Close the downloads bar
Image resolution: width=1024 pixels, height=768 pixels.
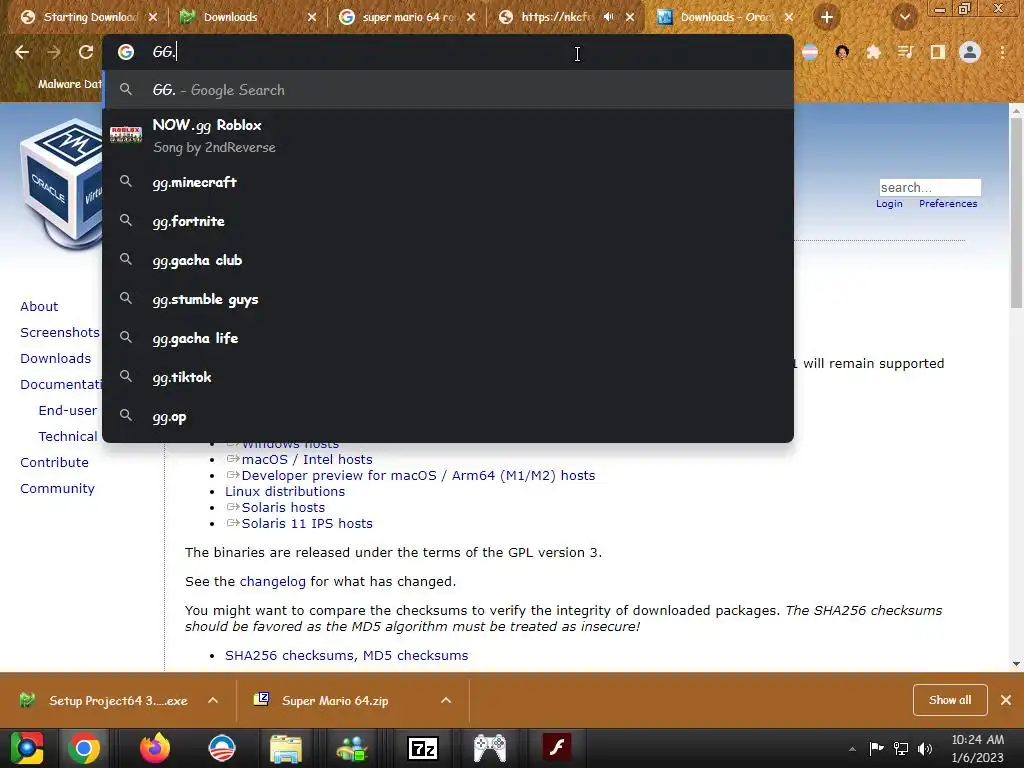(1006, 700)
